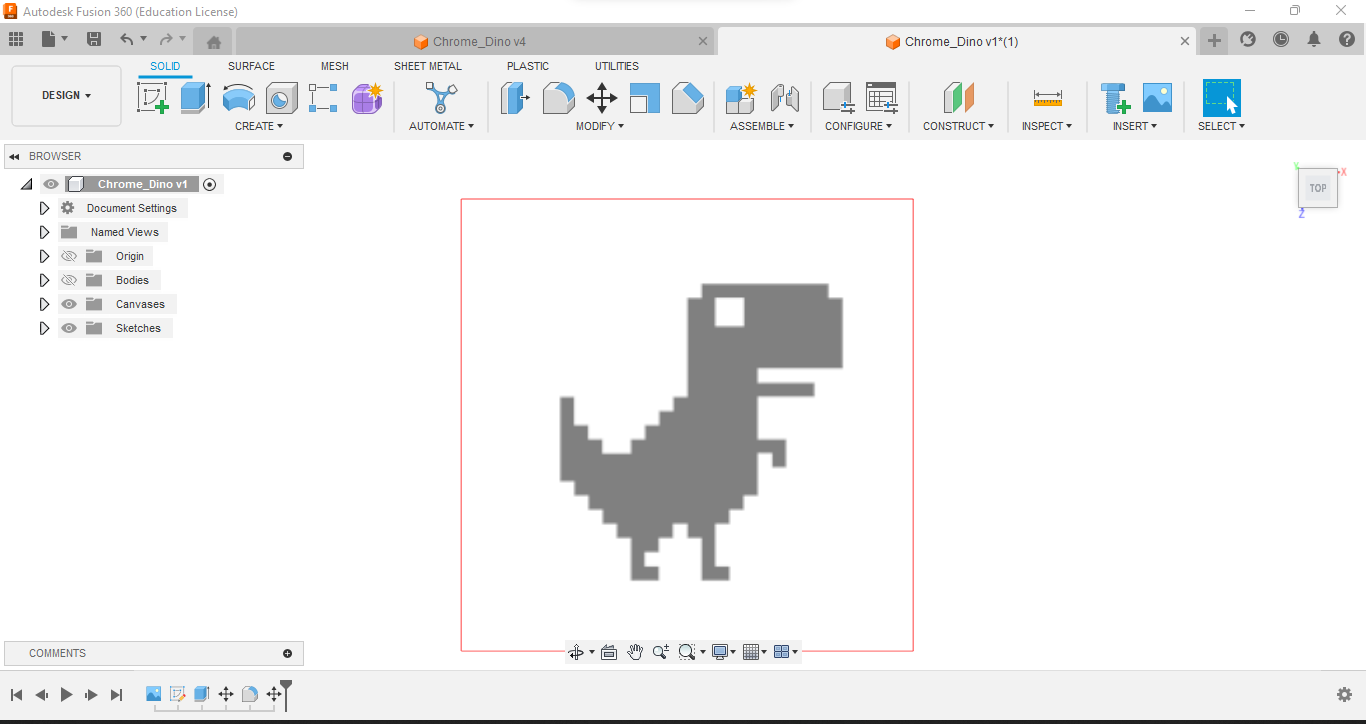Toggle the activate component radio button
The width and height of the screenshot is (1366, 724).
point(209,184)
